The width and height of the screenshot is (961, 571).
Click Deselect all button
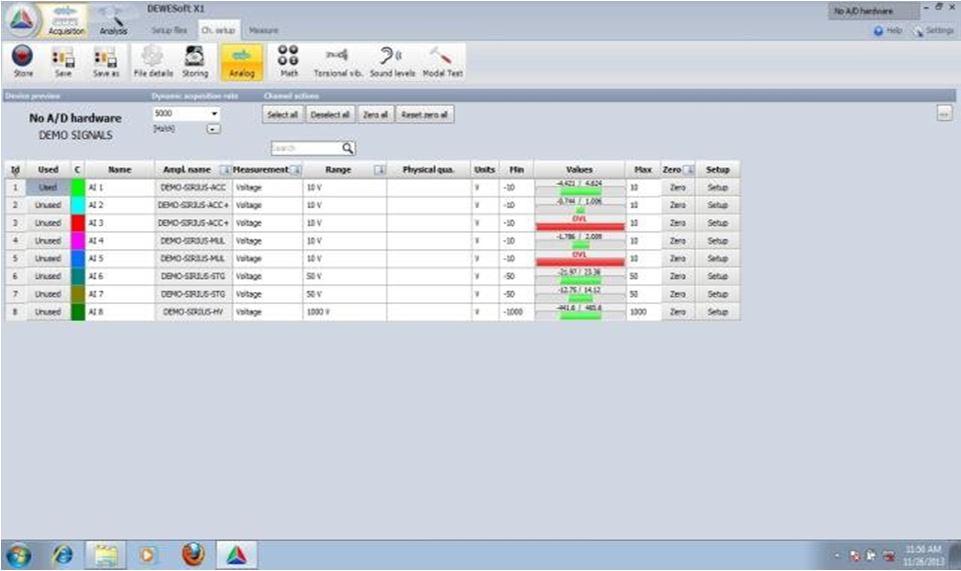coord(330,115)
